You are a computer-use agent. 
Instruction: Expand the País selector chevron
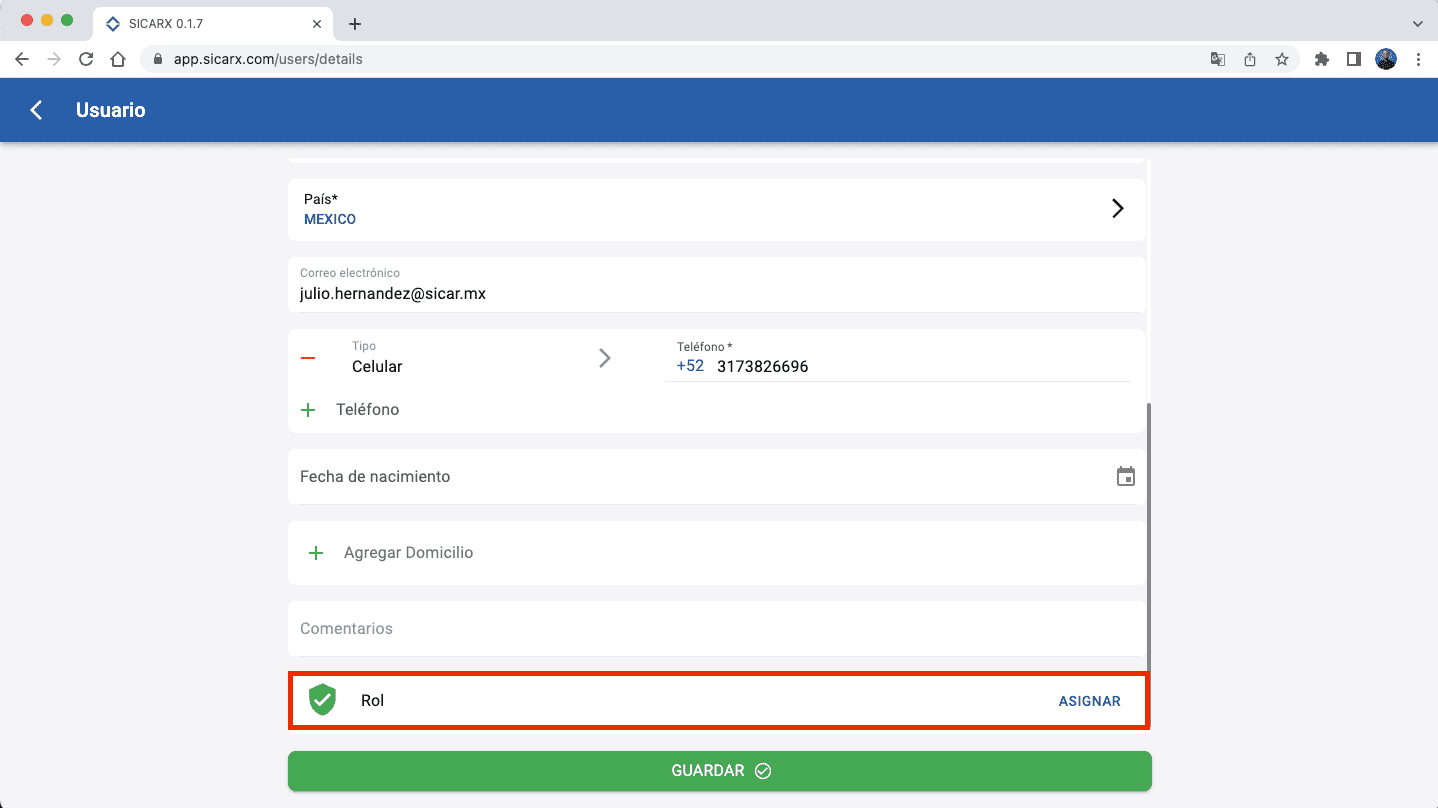1118,208
